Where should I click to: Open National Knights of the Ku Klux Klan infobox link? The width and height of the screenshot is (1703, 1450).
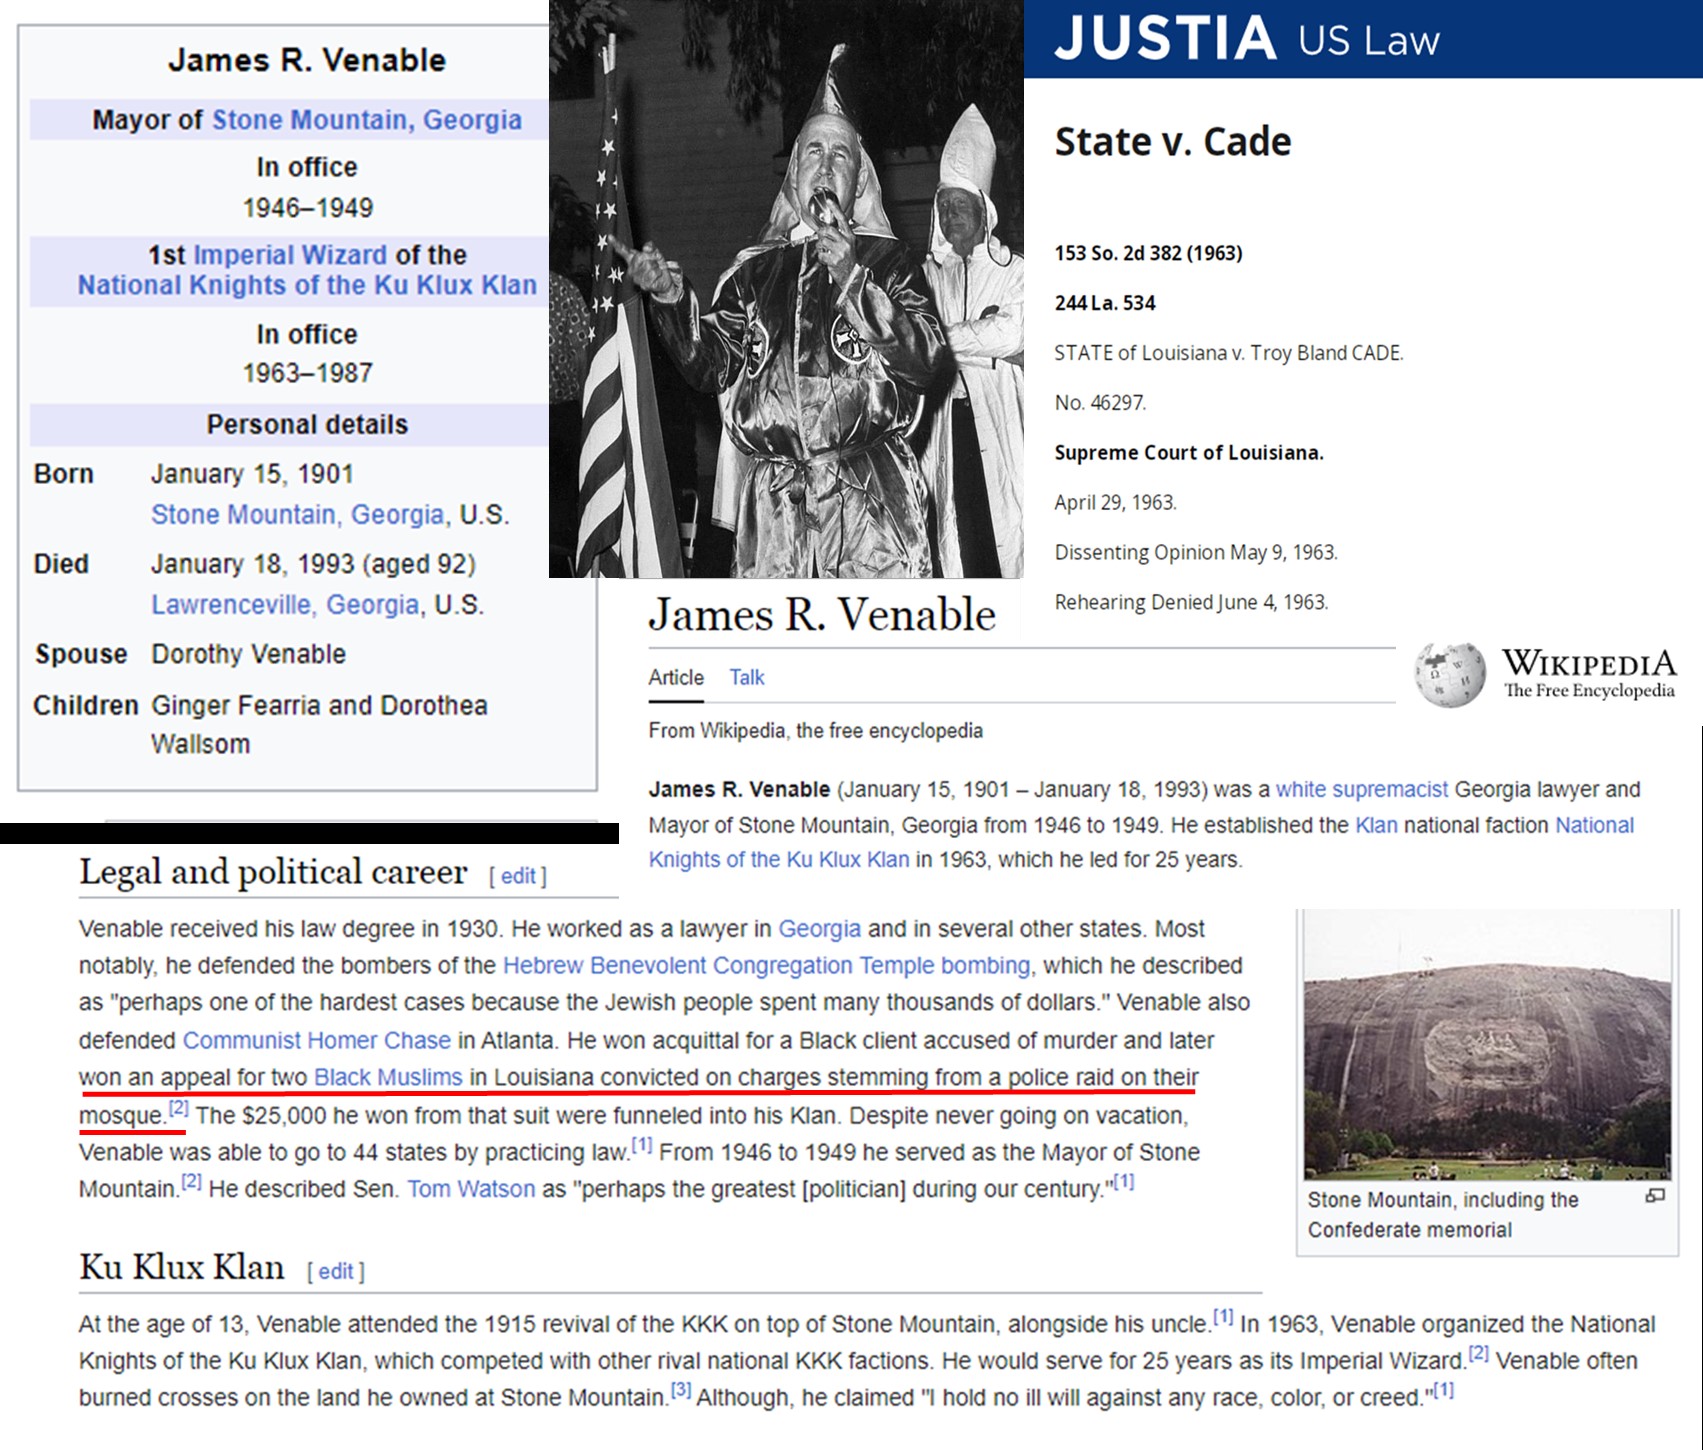click(x=307, y=285)
